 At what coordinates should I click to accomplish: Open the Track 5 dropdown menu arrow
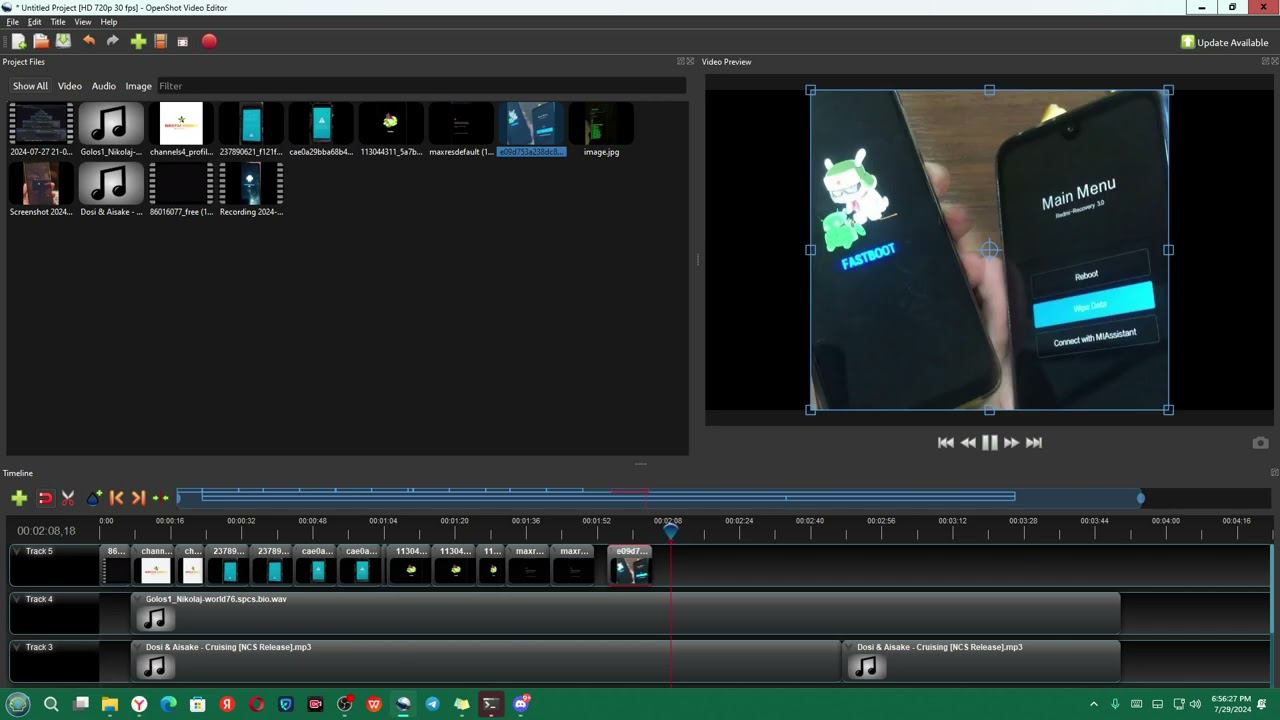click(x=18, y=552)
